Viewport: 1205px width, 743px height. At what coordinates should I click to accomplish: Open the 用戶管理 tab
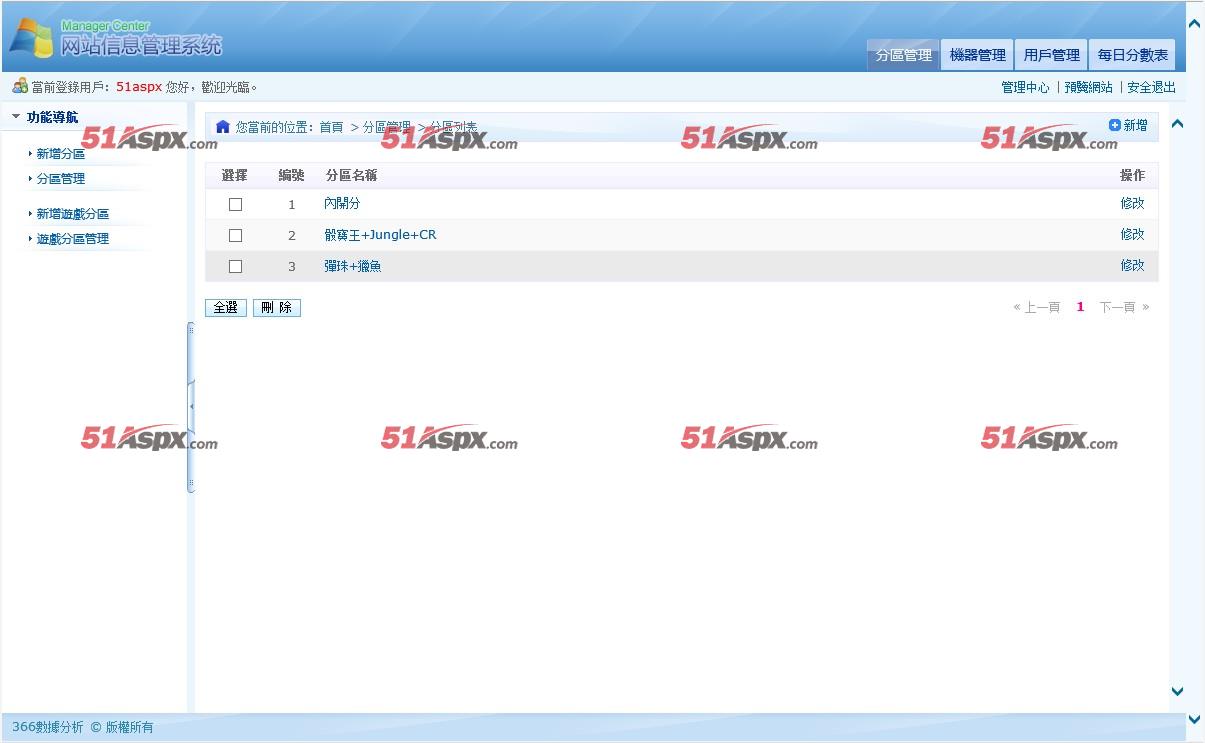coord(1051,55)
